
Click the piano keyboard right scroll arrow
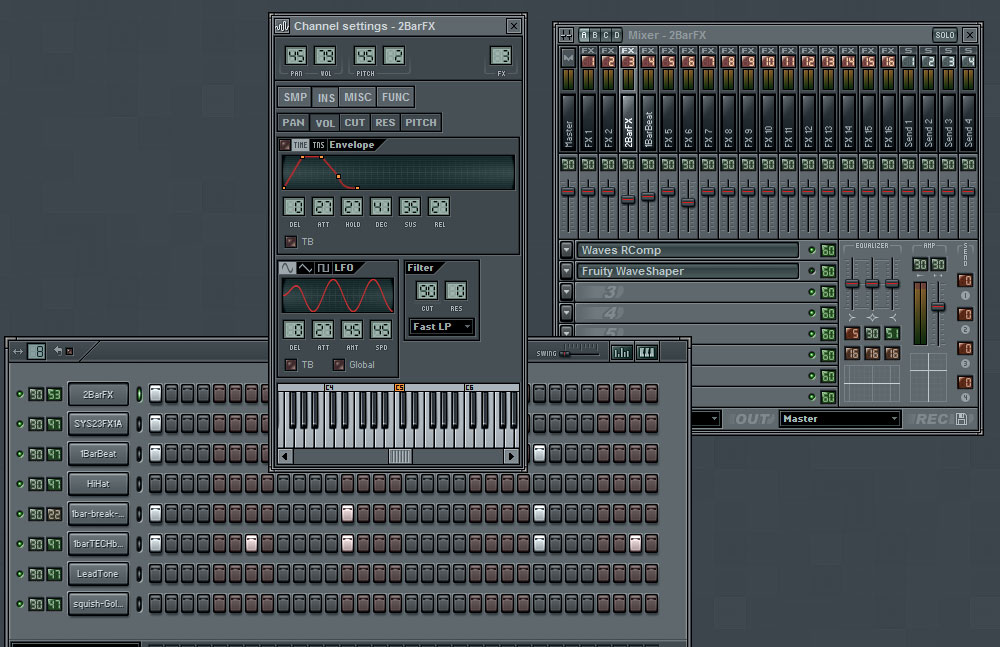(511, 456)
